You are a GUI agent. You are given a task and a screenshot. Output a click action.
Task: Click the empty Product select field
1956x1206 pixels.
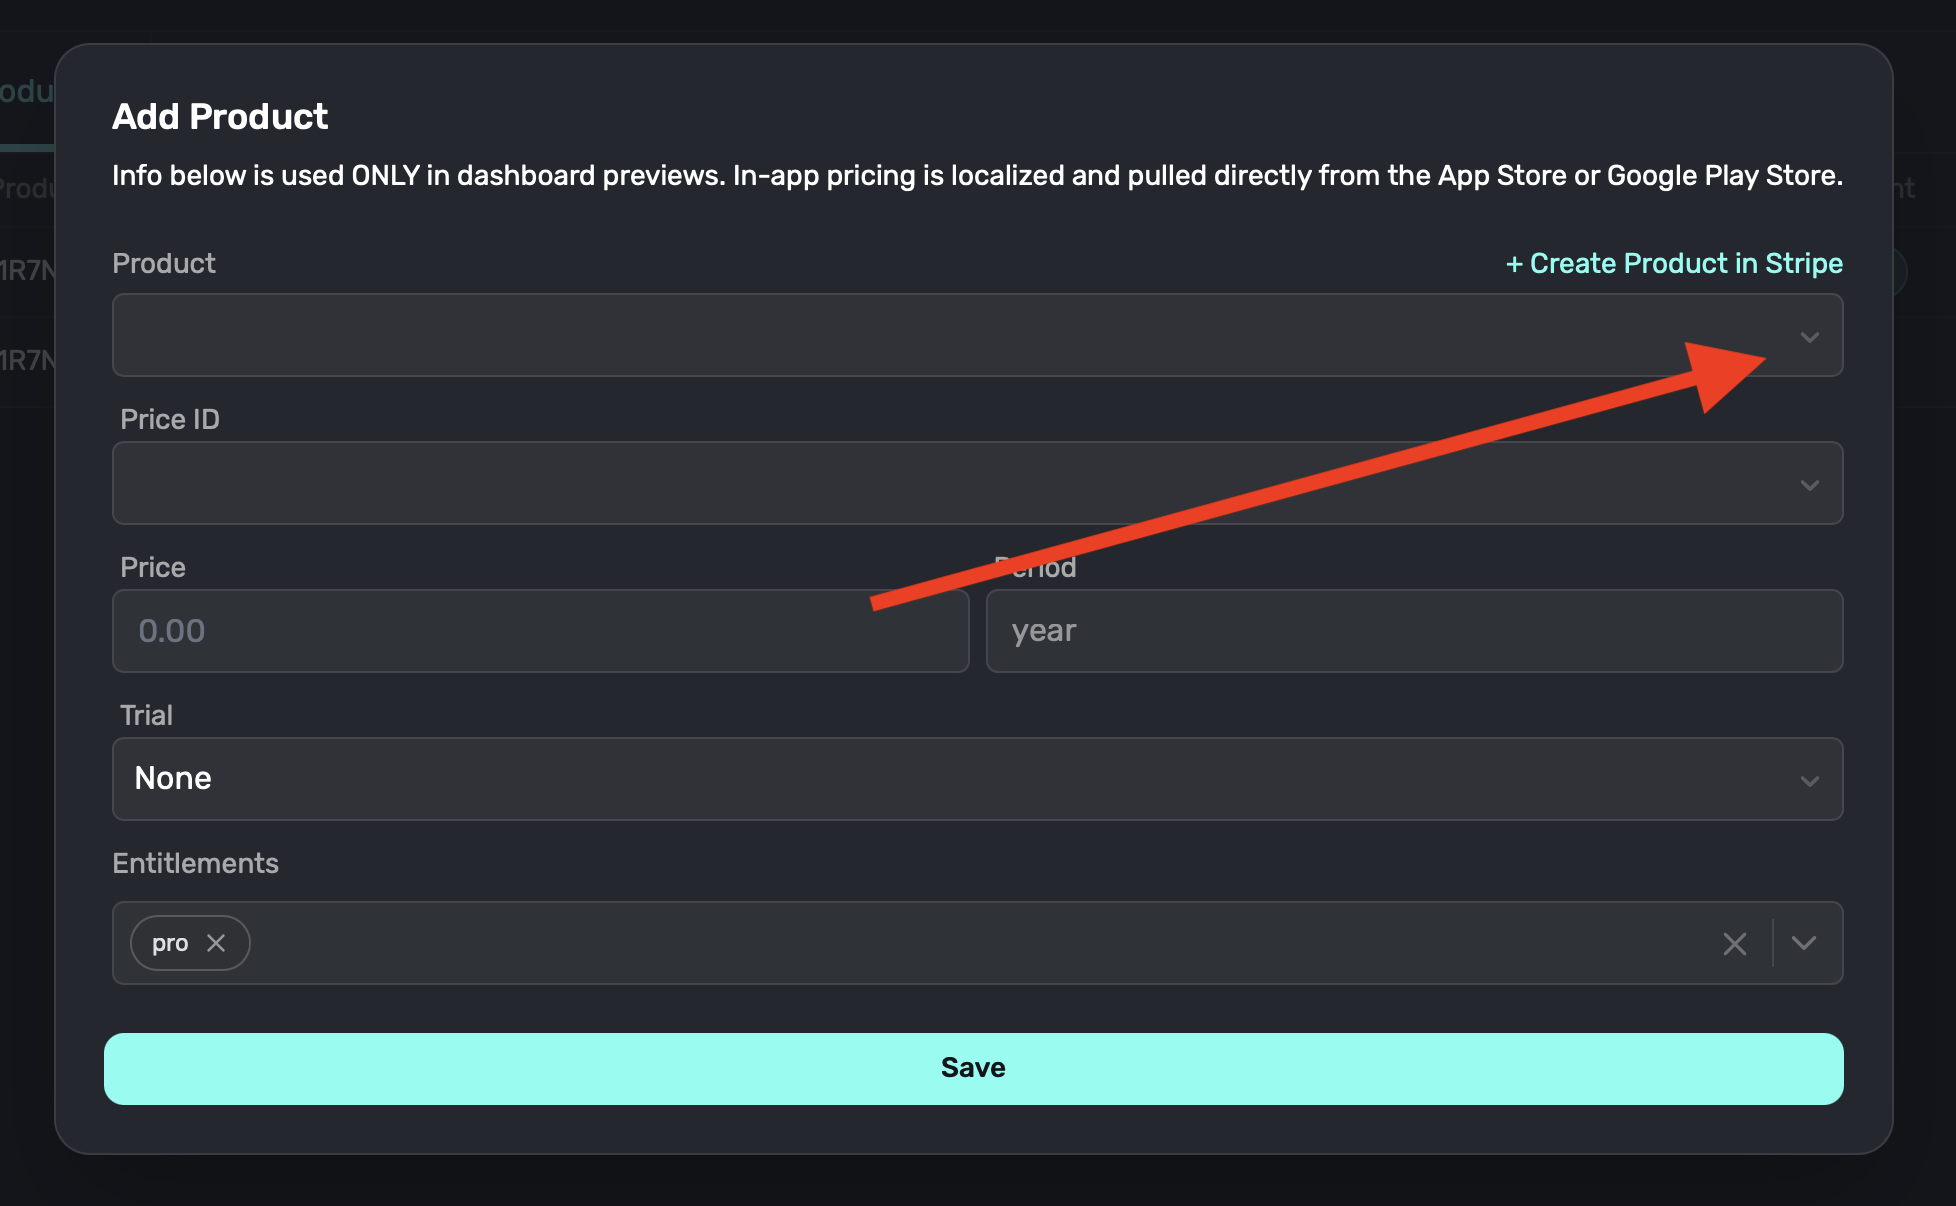click(900, 335)
